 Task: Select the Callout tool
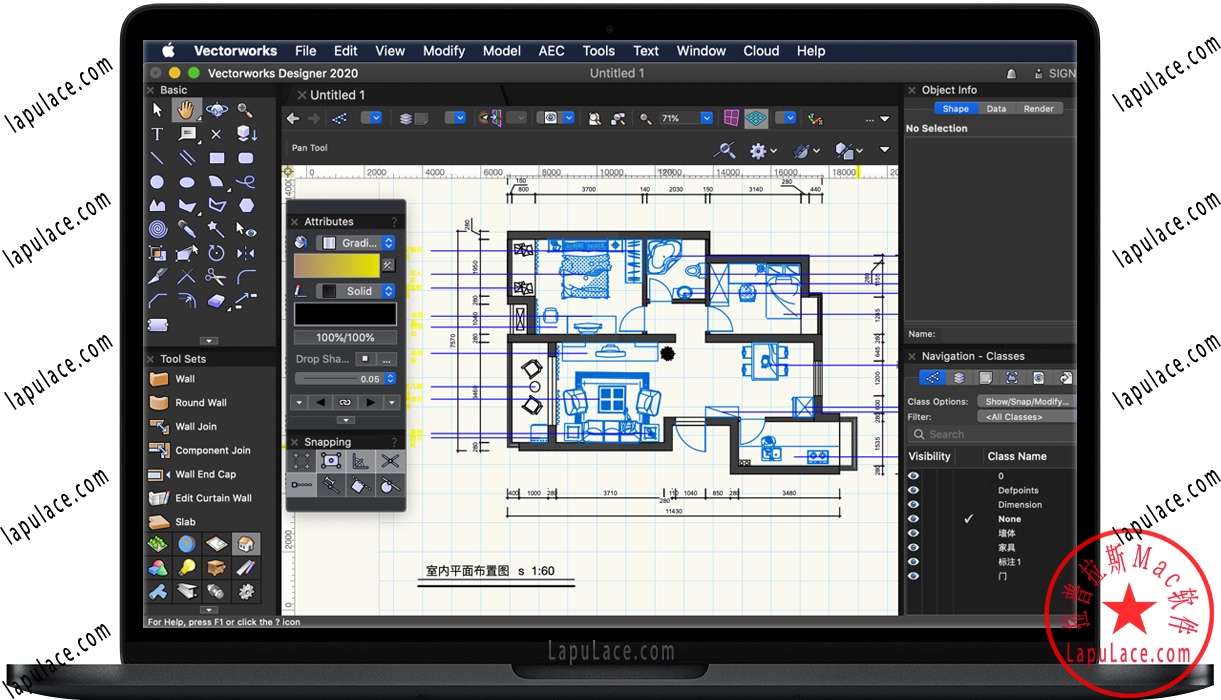pyautogui.click(x=186, y=134)
